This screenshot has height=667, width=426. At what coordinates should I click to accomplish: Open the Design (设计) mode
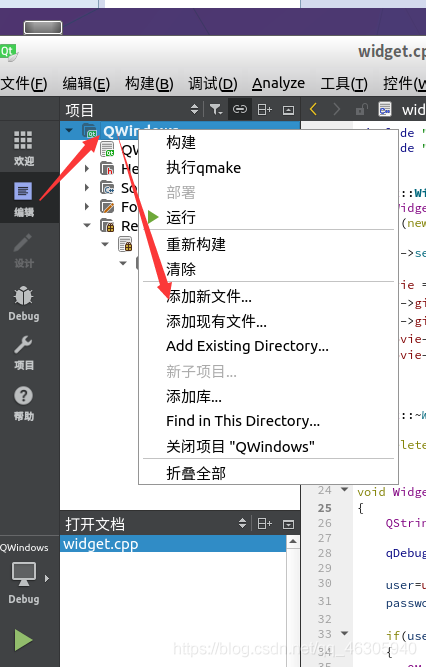(x=23, y=251)
